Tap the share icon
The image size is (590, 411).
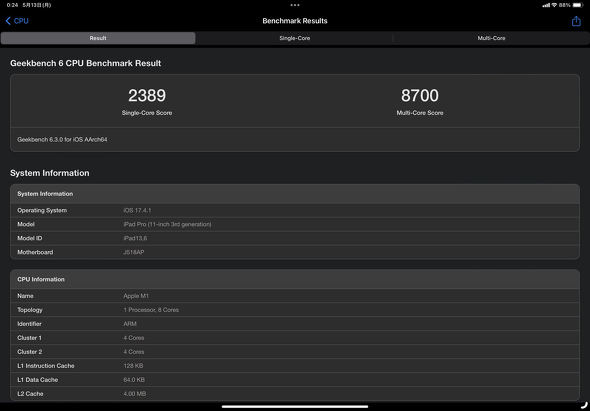(576, 21)
